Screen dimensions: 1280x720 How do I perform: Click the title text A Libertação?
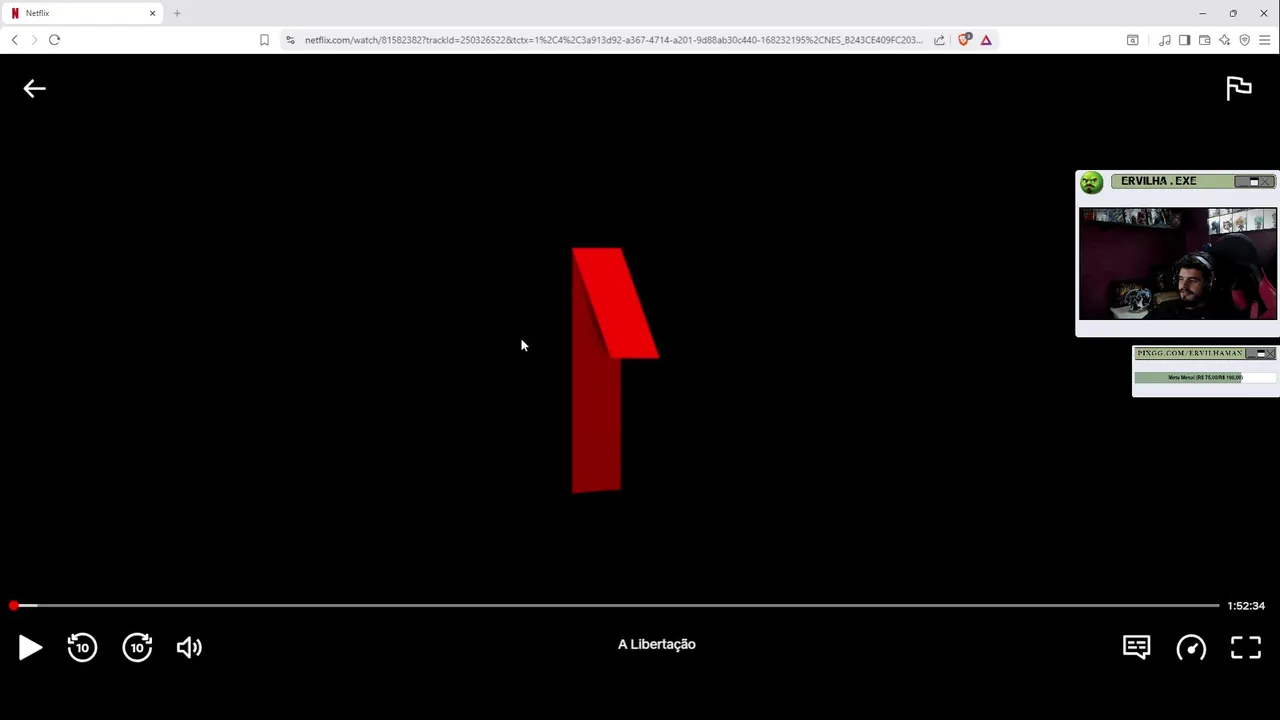pos(657,644)
